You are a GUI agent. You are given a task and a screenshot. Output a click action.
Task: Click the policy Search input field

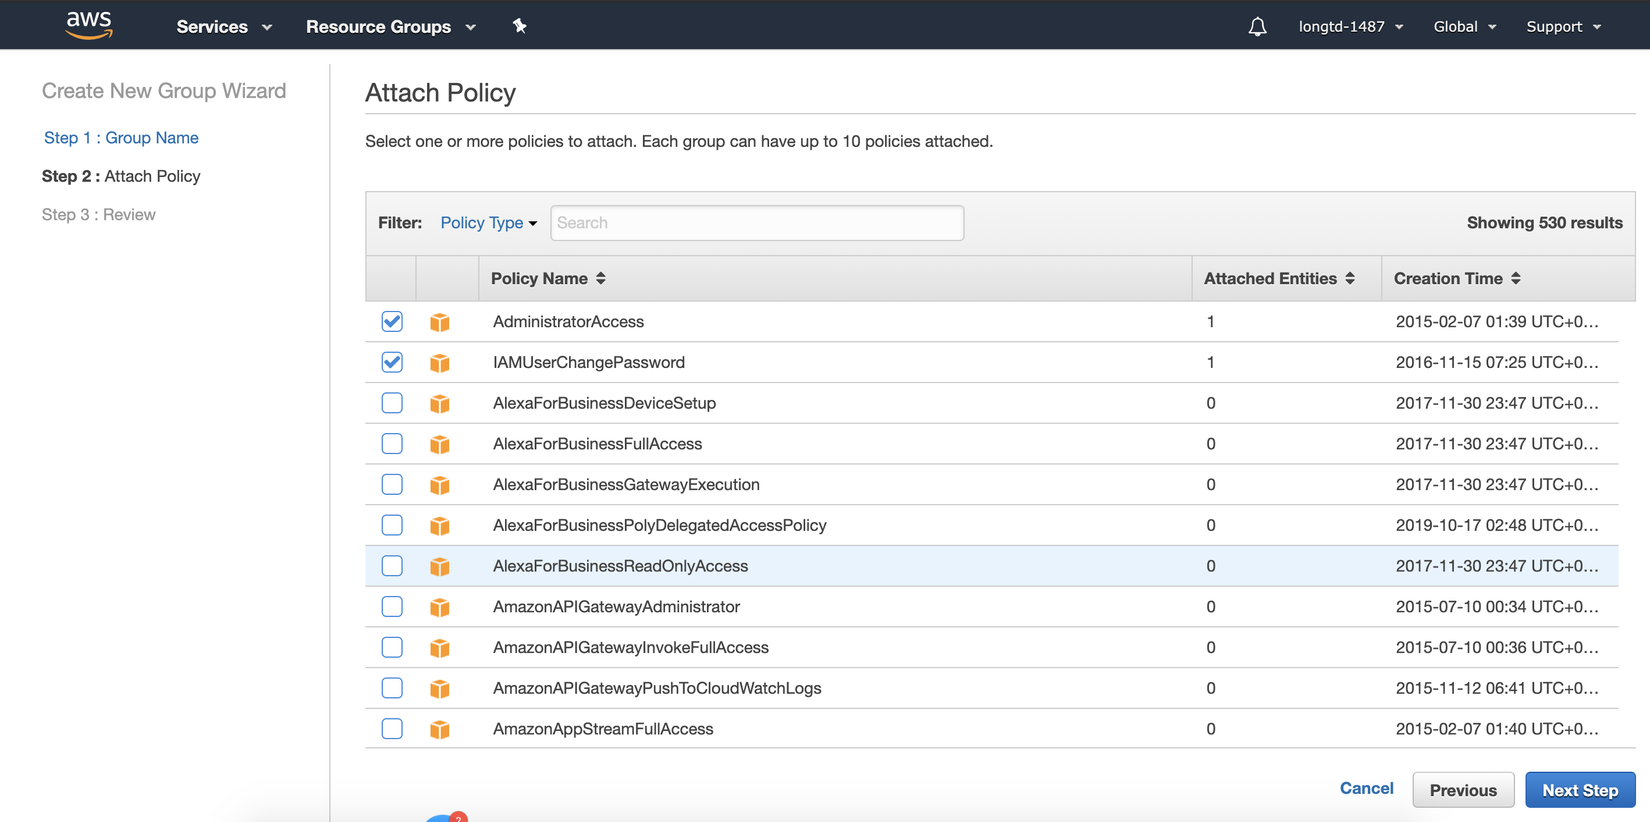[757, 223]
